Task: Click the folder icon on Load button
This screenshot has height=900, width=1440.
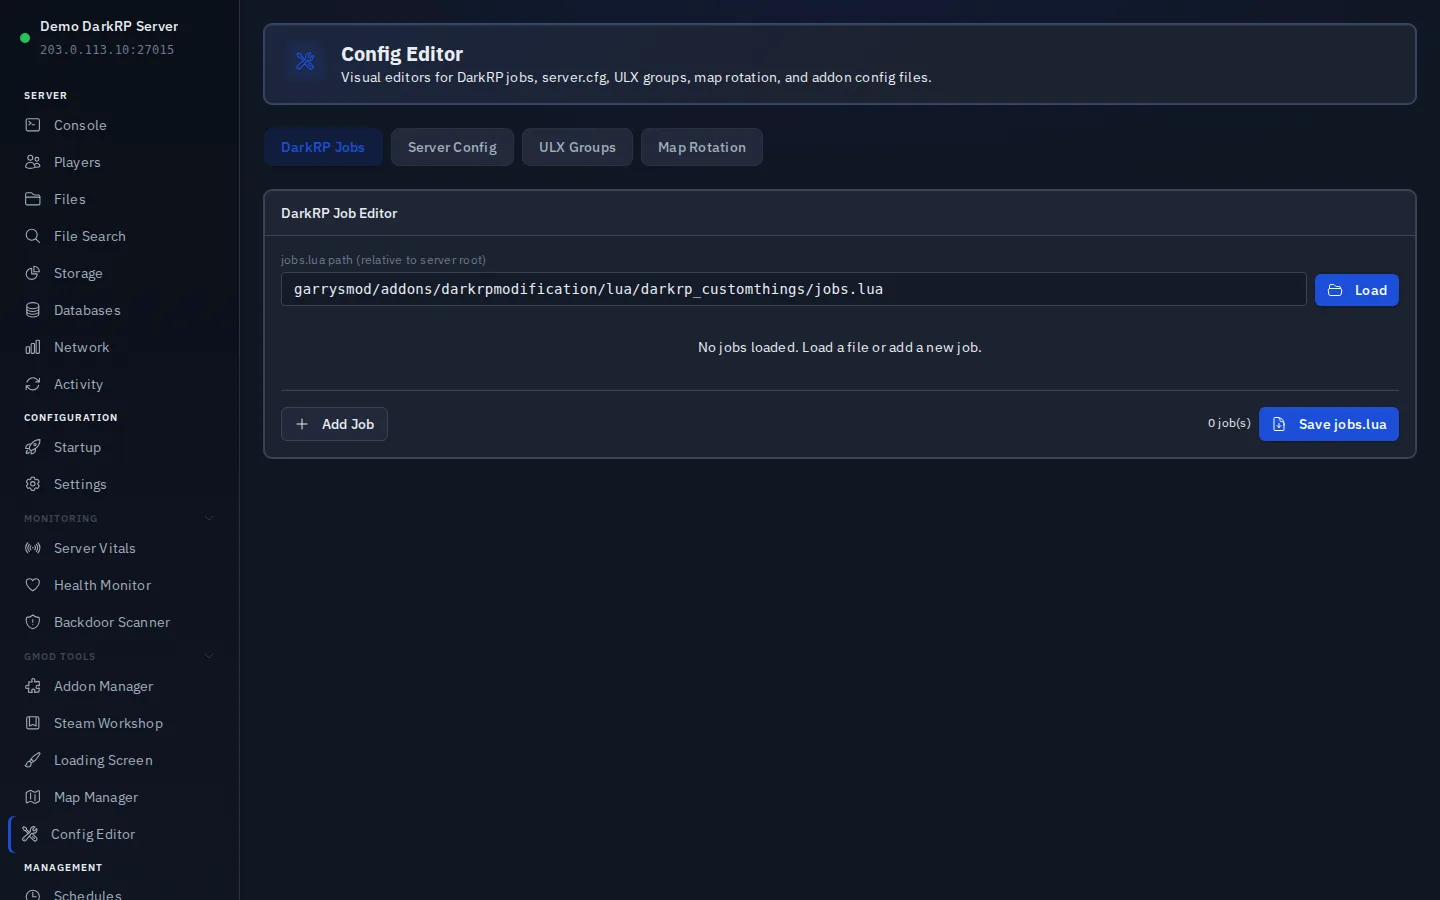Action: (1335, 290)
